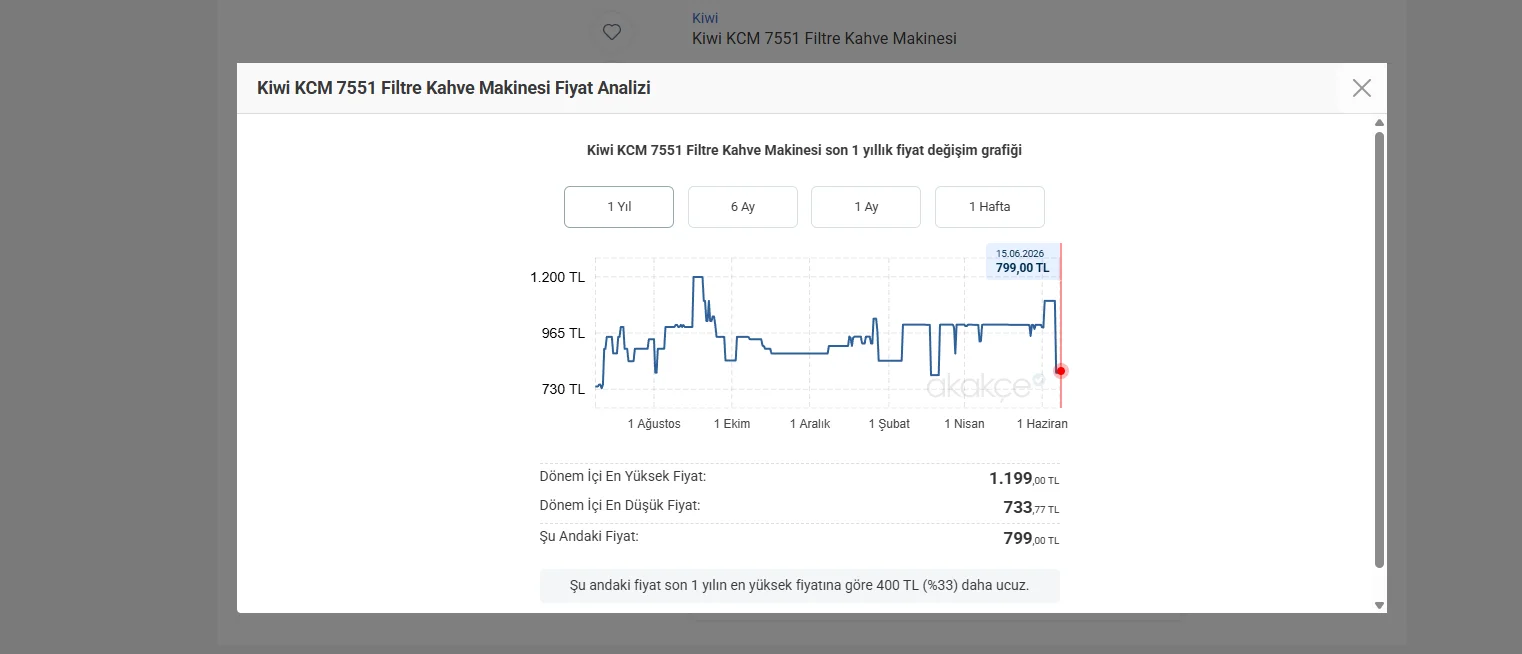Open the Kiwi brand link

[705, 18]
